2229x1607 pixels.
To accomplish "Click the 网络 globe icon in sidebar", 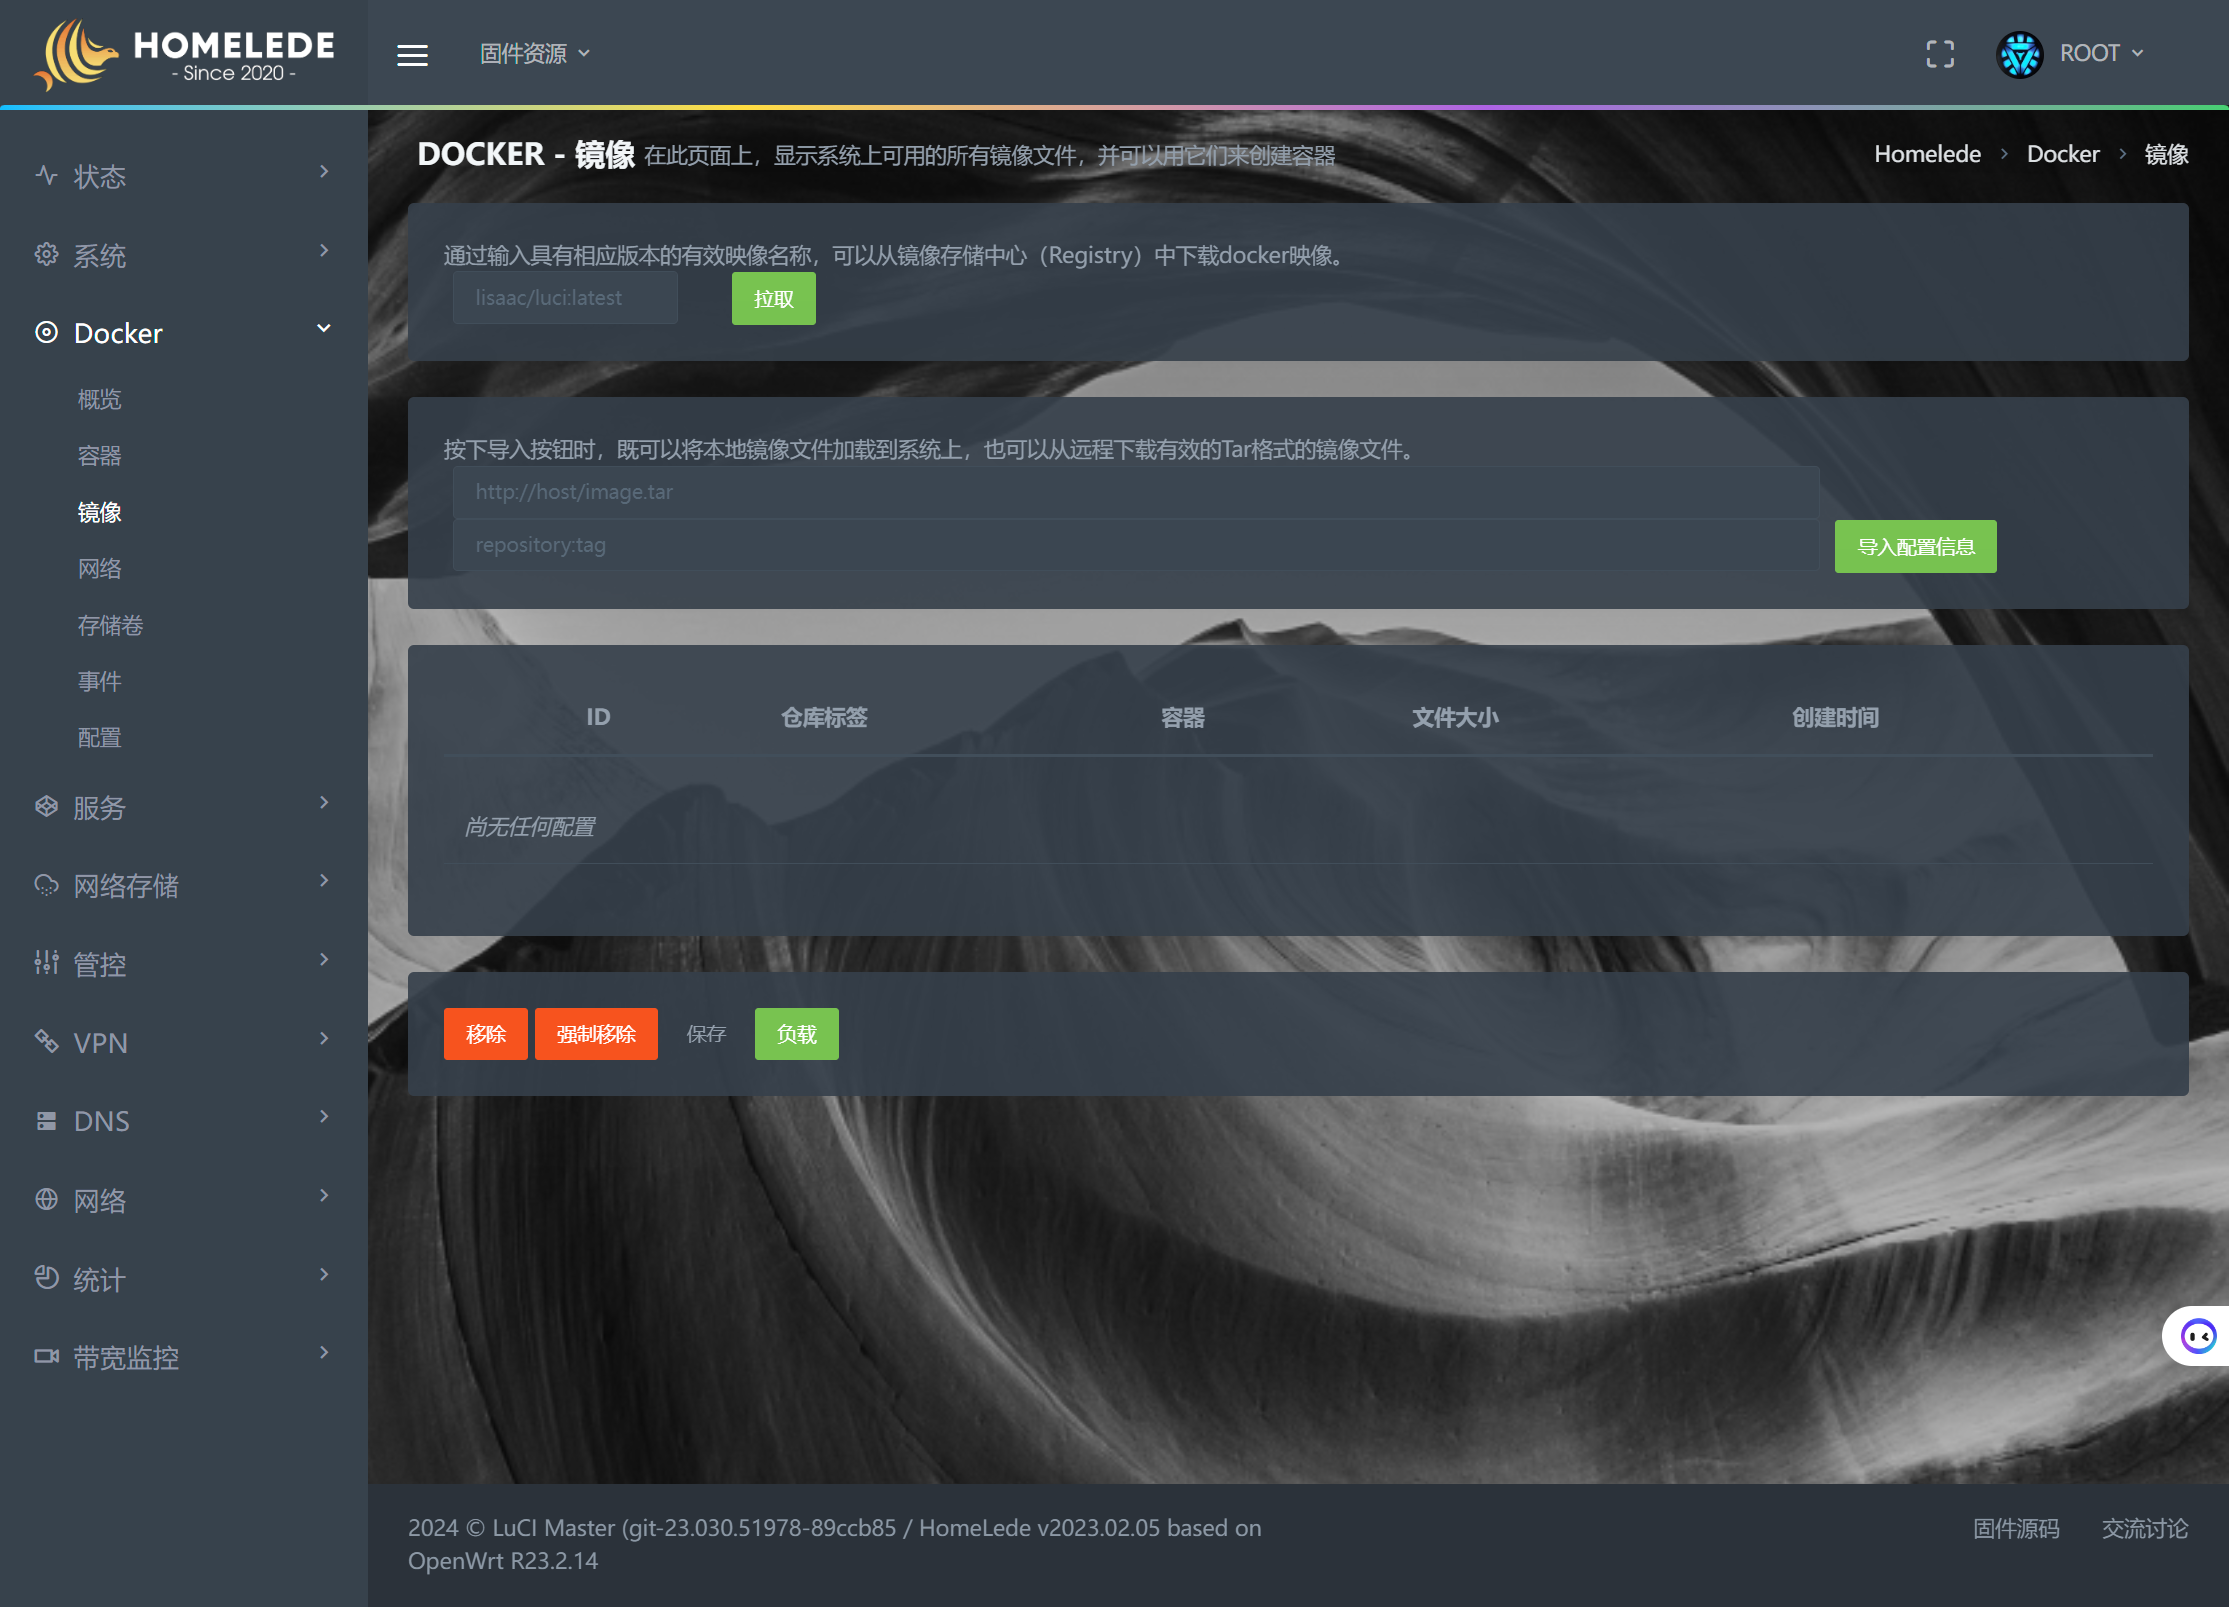I will pyautogui.click(x=46, y=1199).
